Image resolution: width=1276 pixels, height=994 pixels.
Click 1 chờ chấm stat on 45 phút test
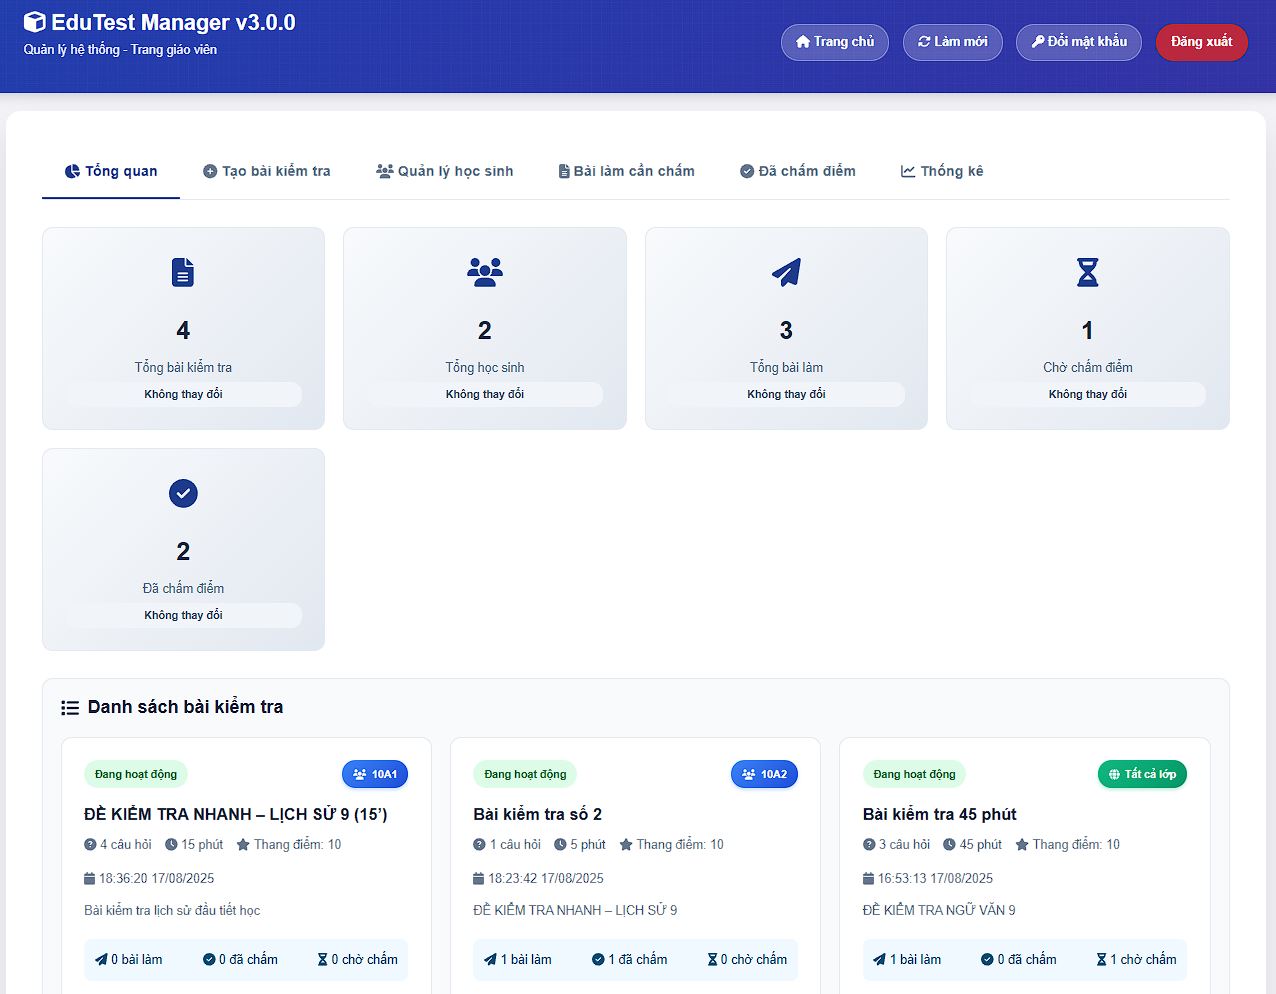[x=1136, y=959]
